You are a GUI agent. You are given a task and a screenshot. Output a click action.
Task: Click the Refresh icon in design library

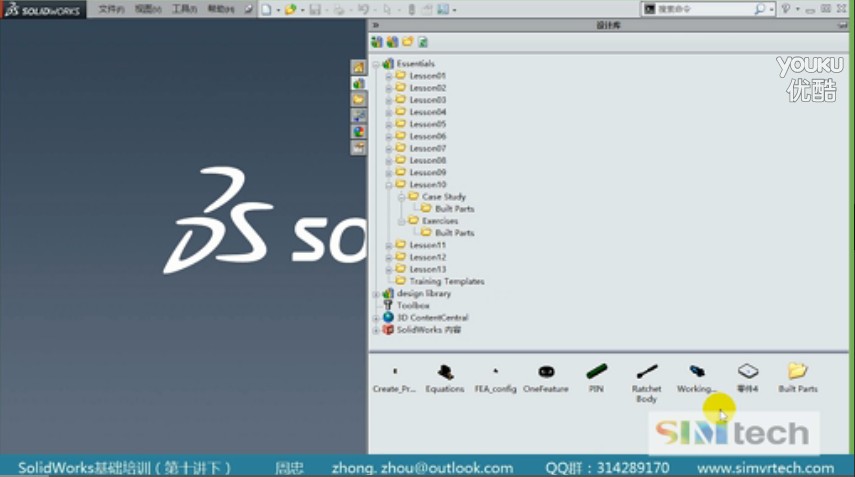pyautogui.click(x=423, y=42)
